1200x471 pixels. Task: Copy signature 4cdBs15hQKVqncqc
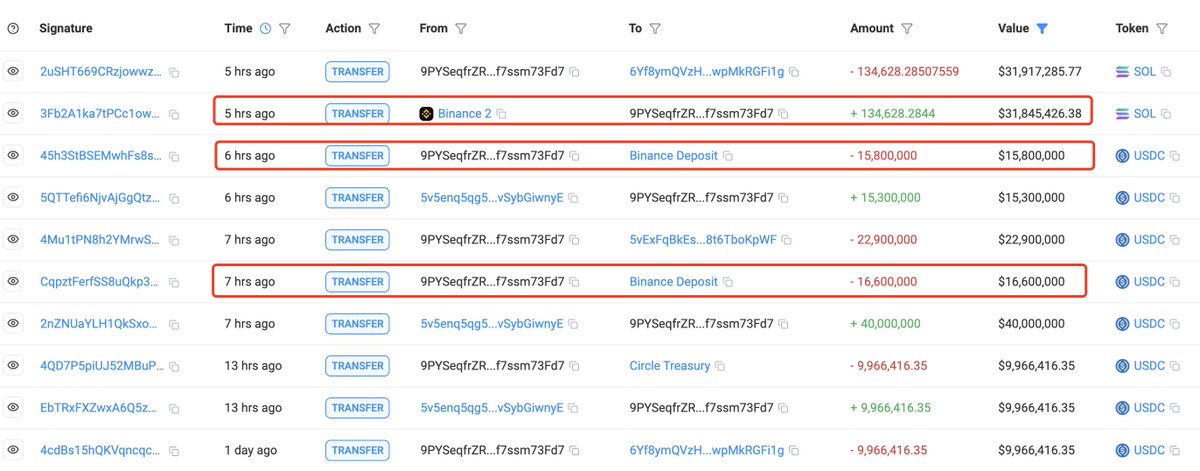[174, 450]
